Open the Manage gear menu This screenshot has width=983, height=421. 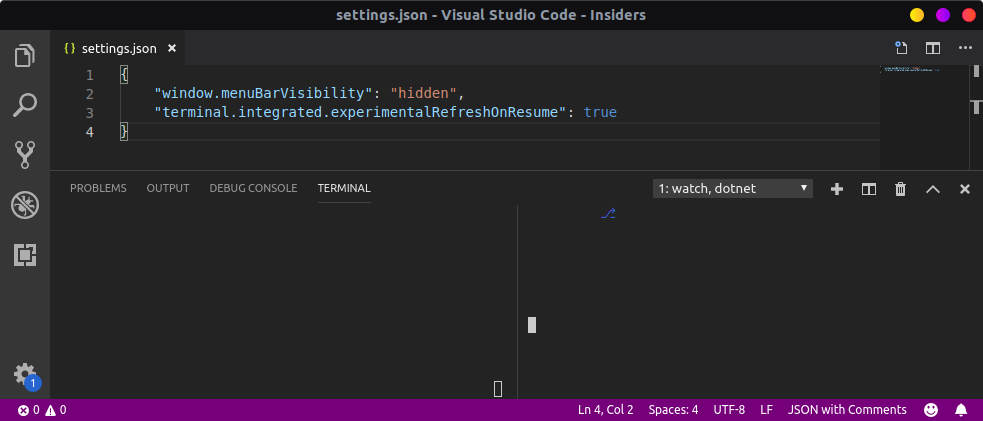(25, 375)
